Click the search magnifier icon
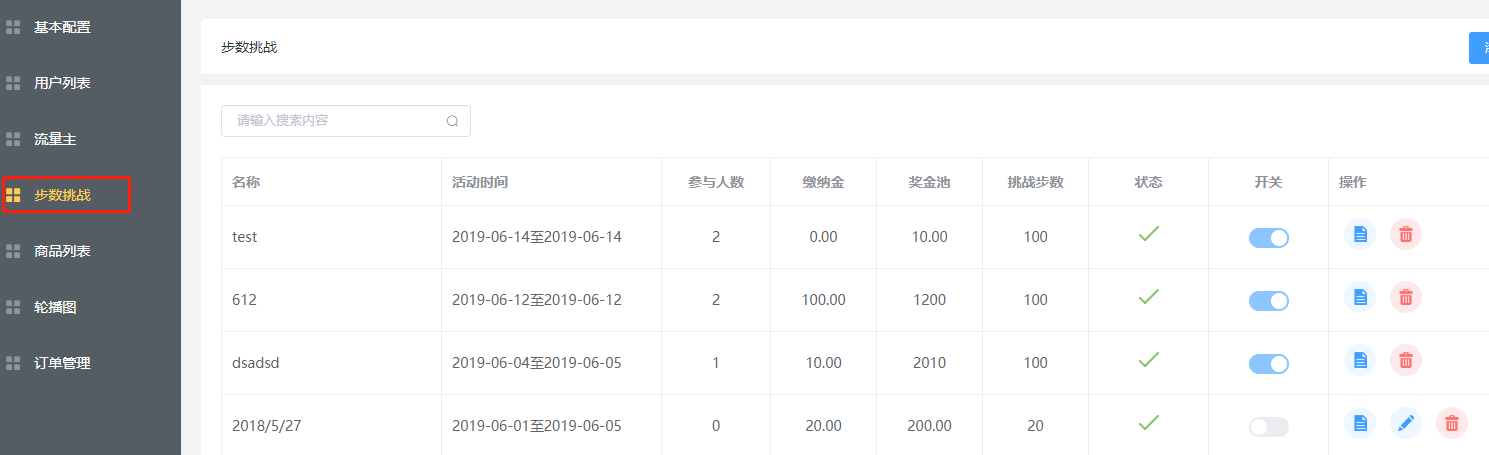Screen dimensions: 1489x455 [452, 121]
